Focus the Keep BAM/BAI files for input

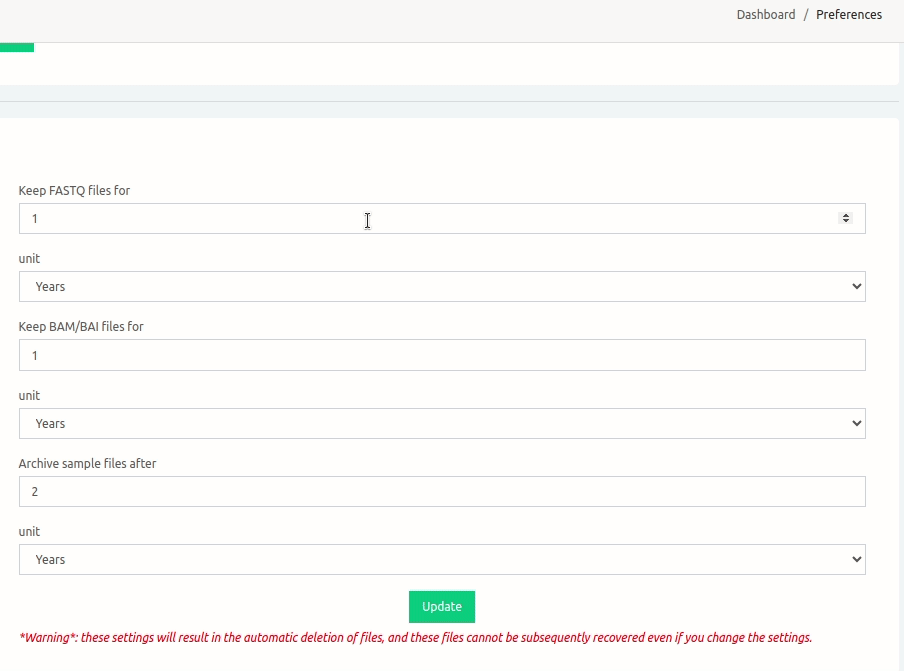point(441,356)
